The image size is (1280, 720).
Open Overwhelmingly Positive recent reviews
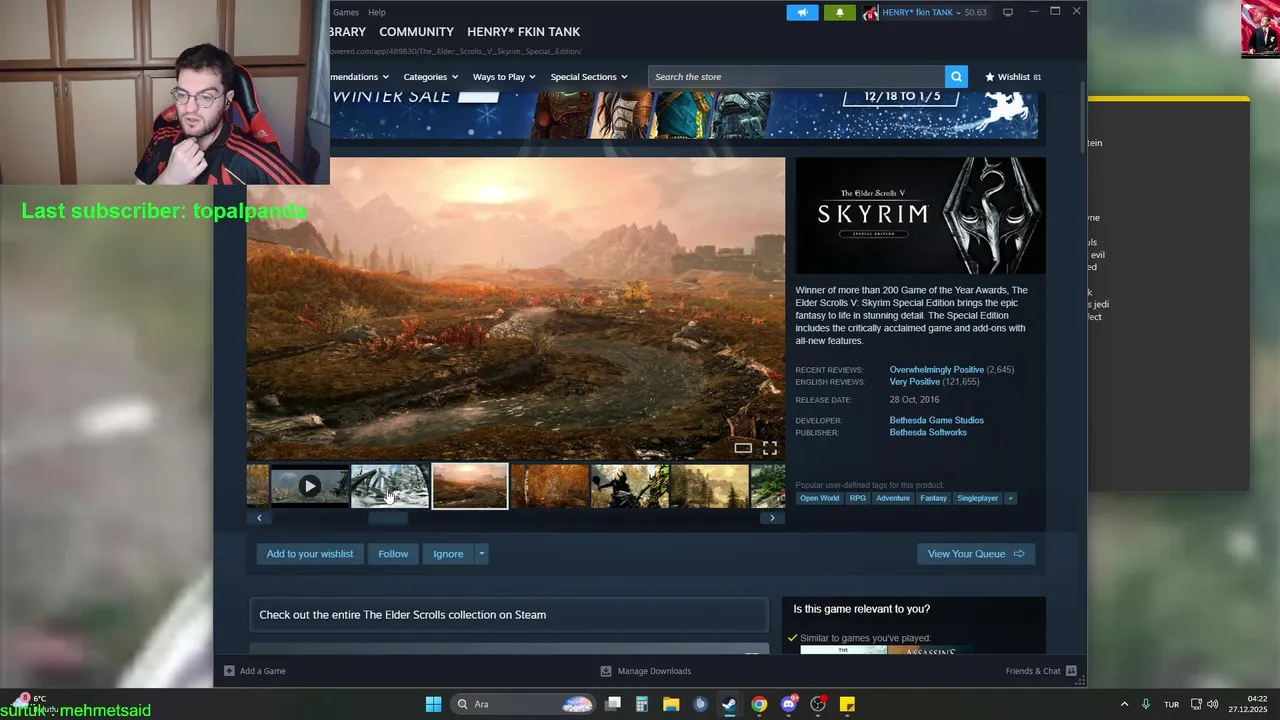click(x=937, y=370)
